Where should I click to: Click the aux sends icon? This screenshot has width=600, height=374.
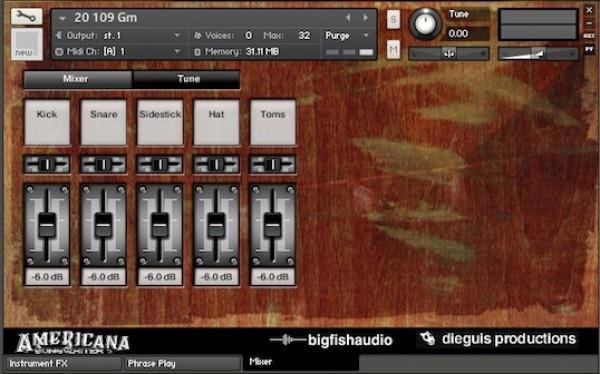coord(589,36)
